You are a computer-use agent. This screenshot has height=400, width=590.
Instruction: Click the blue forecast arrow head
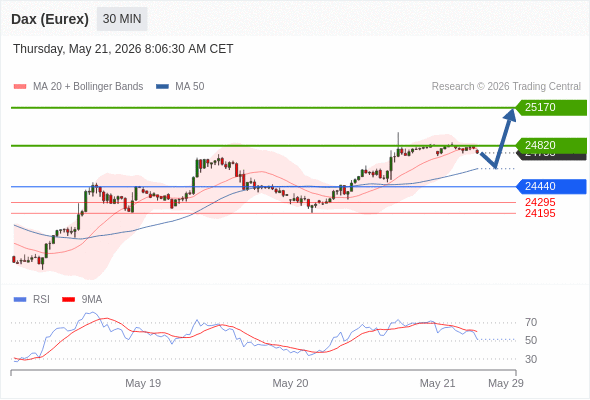coord(511,114)
